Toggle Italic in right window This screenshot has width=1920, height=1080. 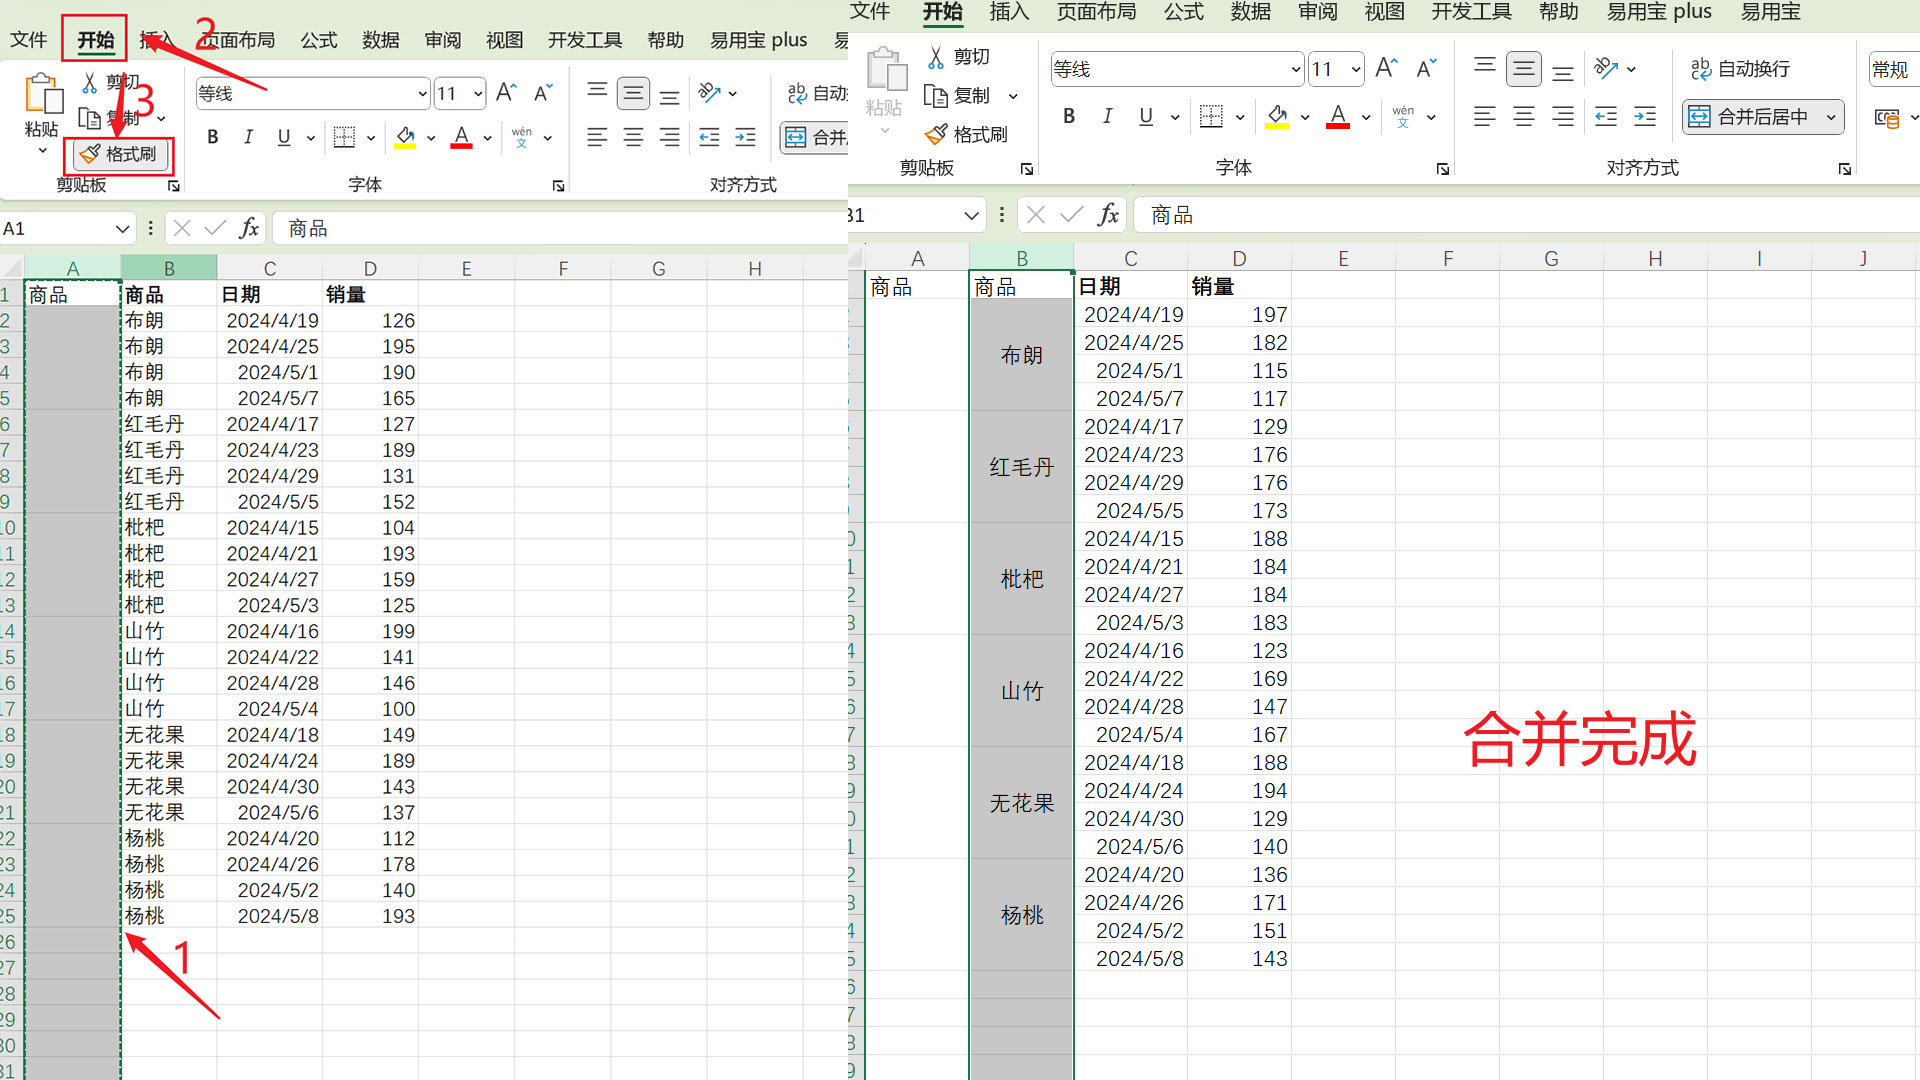point(1107,116)
